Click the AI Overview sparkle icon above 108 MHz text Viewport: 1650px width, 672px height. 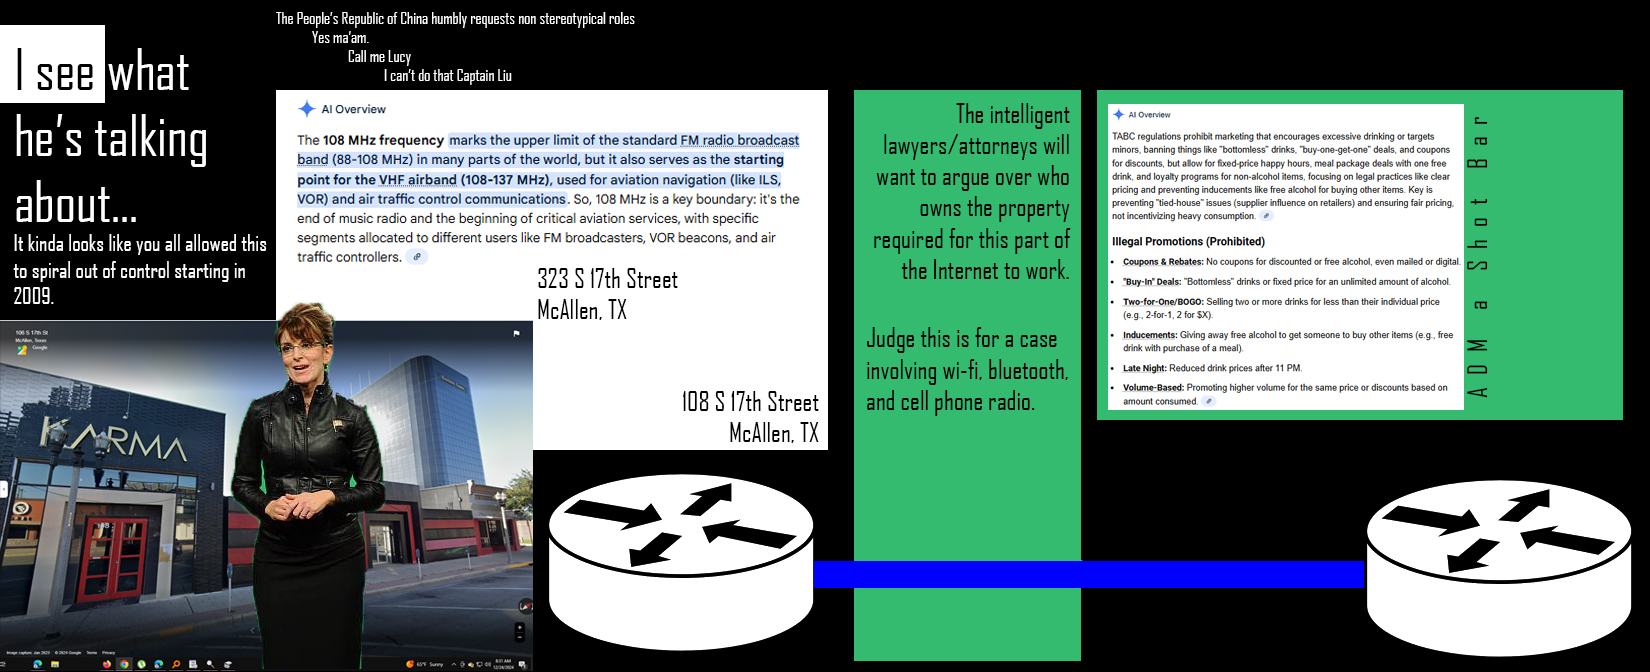(307, 109)
